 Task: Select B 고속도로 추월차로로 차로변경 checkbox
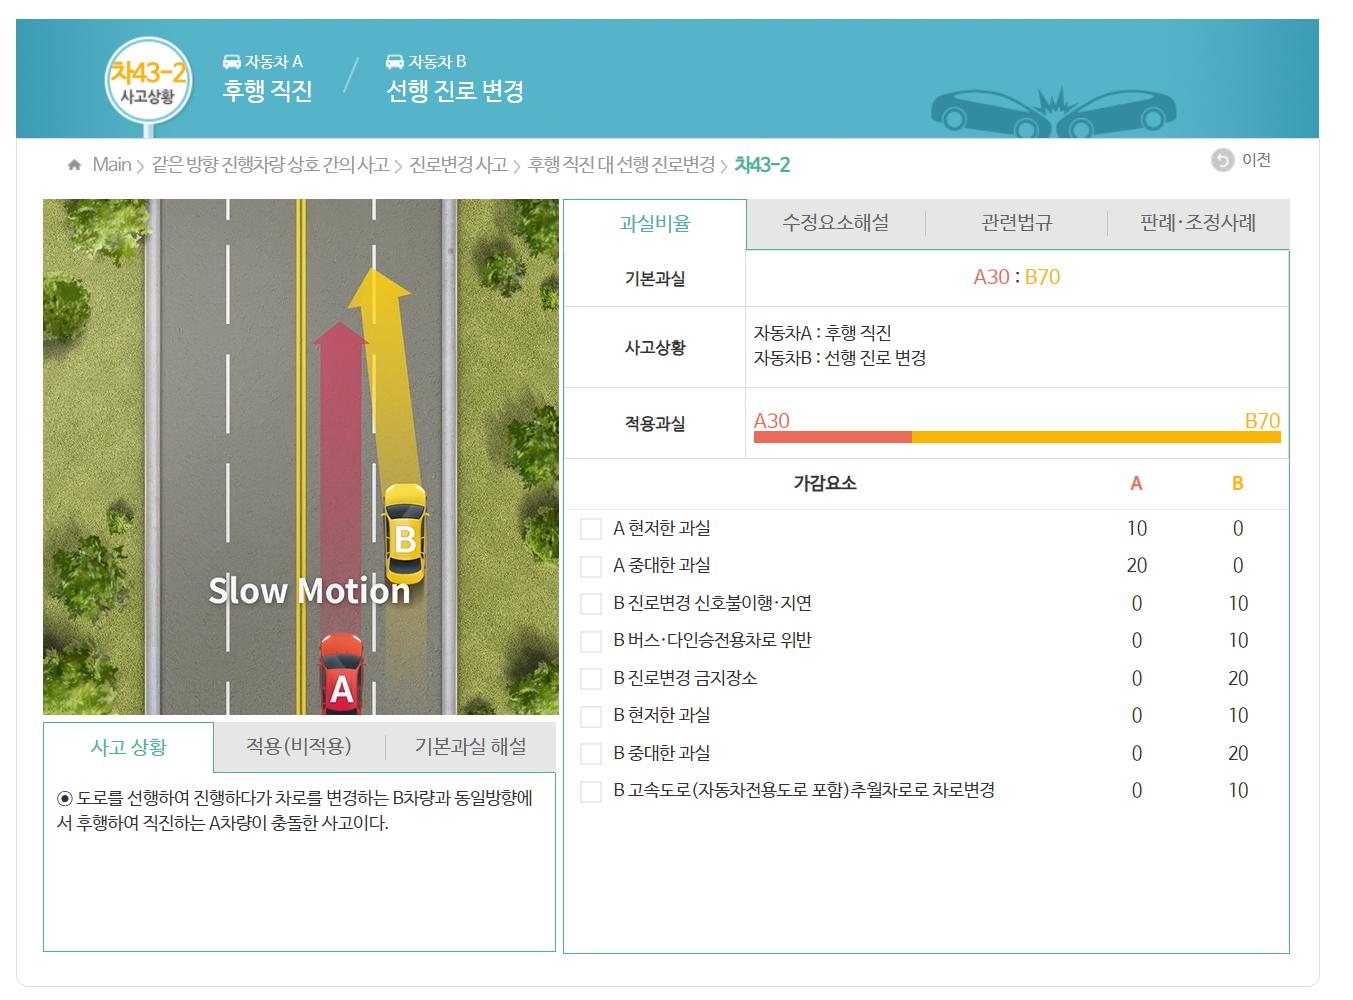[591, 791]
